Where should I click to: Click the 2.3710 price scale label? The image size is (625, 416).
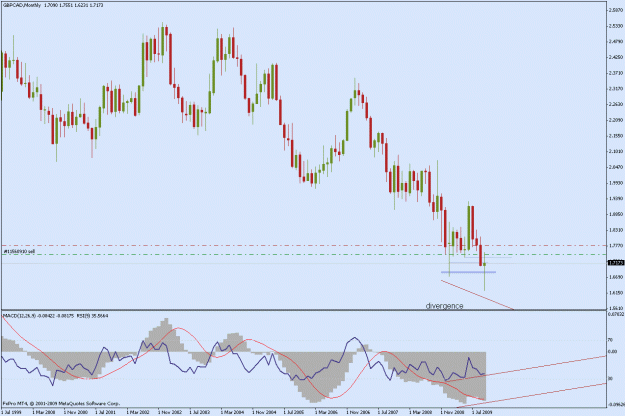[x=615, y=73]
